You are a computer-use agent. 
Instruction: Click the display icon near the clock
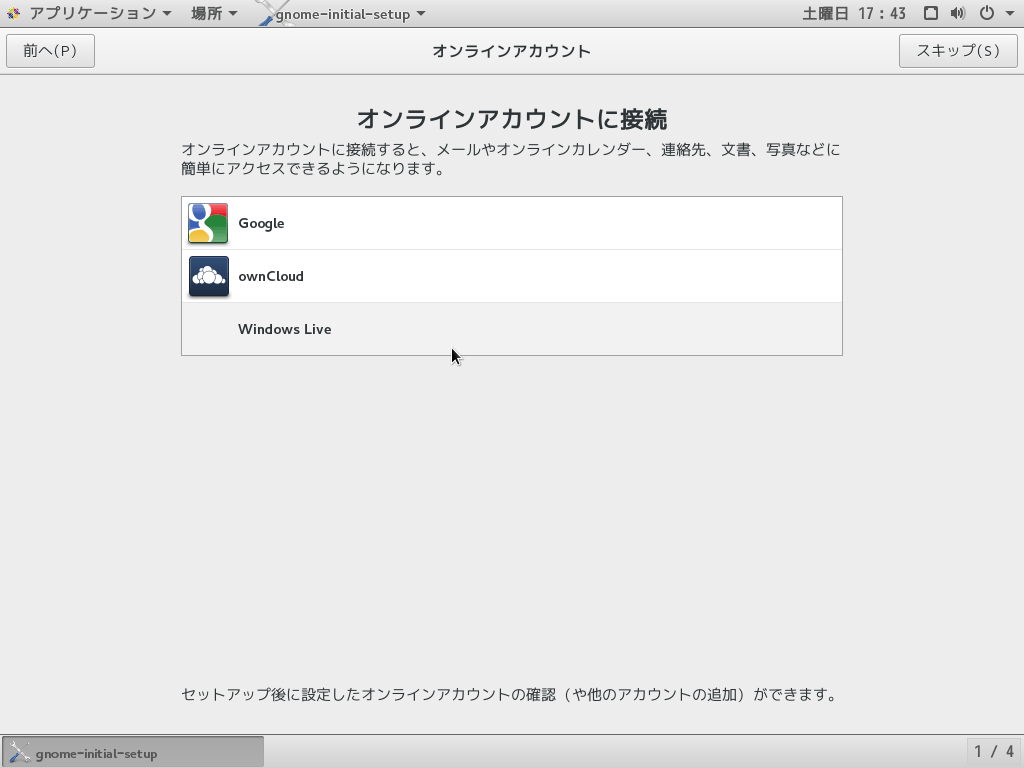[x=930, y=13]
